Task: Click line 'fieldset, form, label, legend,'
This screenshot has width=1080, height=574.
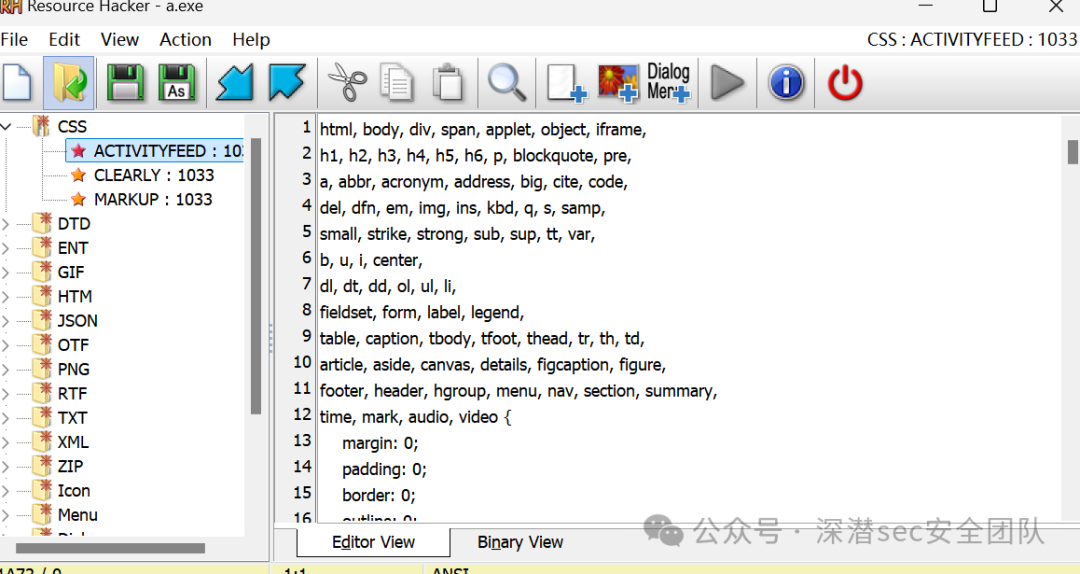Action: (x=422, y=313)
